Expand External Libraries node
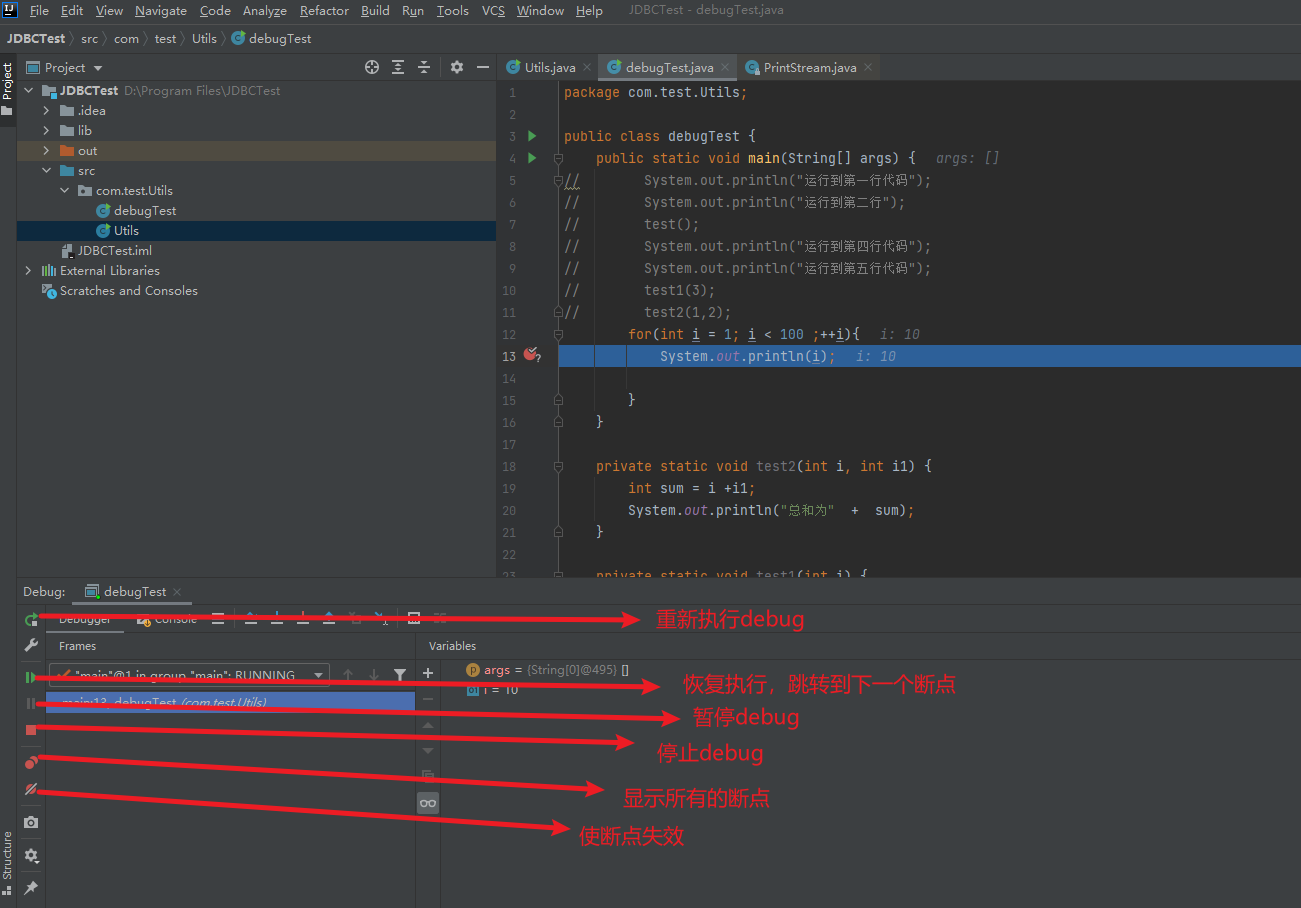 (x=28, y=270)
